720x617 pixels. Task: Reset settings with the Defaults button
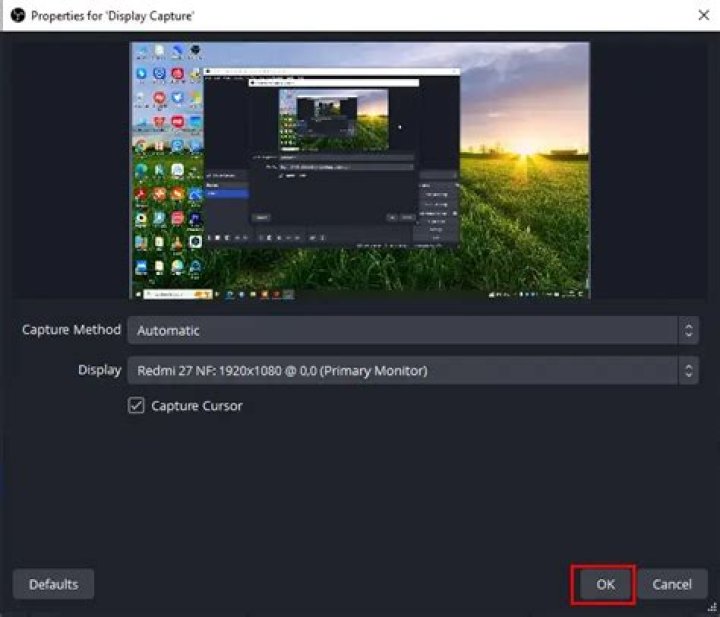[53, 584]
